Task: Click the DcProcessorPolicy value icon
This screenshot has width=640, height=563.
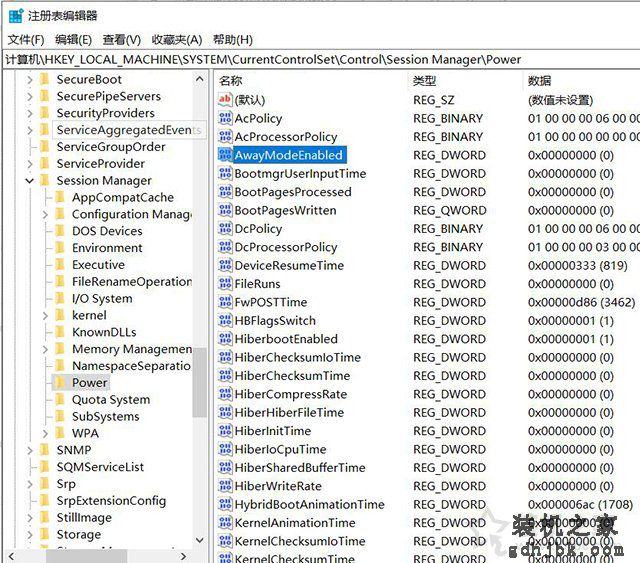Action: pyautogui.click(x=225, y=247)
